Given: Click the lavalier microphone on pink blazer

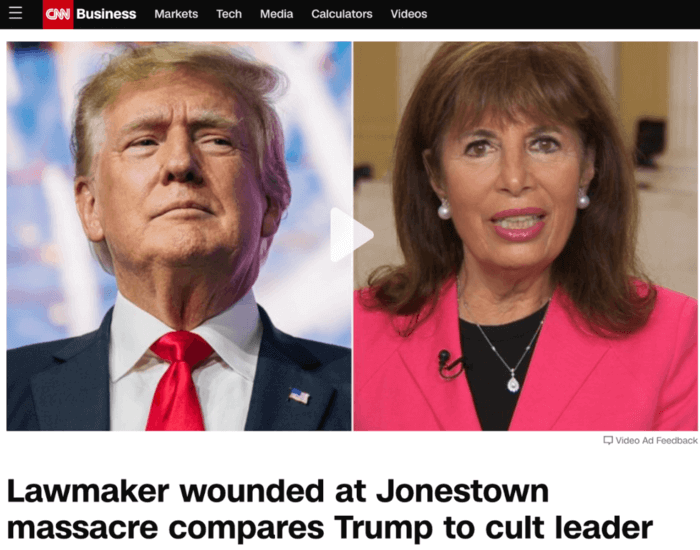Looking at the screenshot, I should point(450,364).
